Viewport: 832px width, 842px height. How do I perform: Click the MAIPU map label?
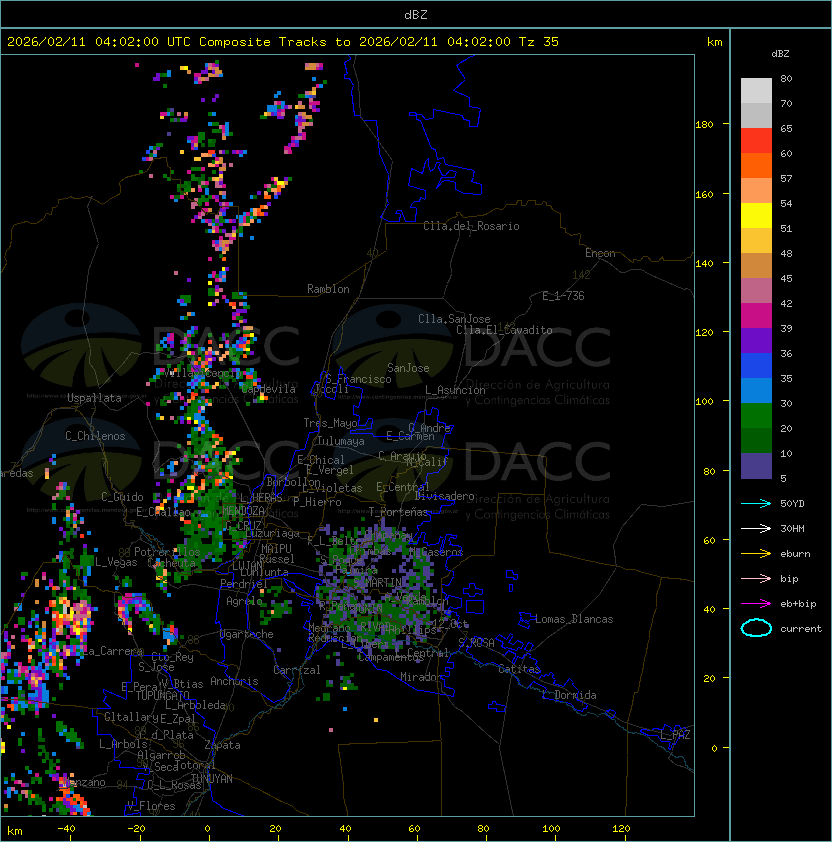point(276,549)
